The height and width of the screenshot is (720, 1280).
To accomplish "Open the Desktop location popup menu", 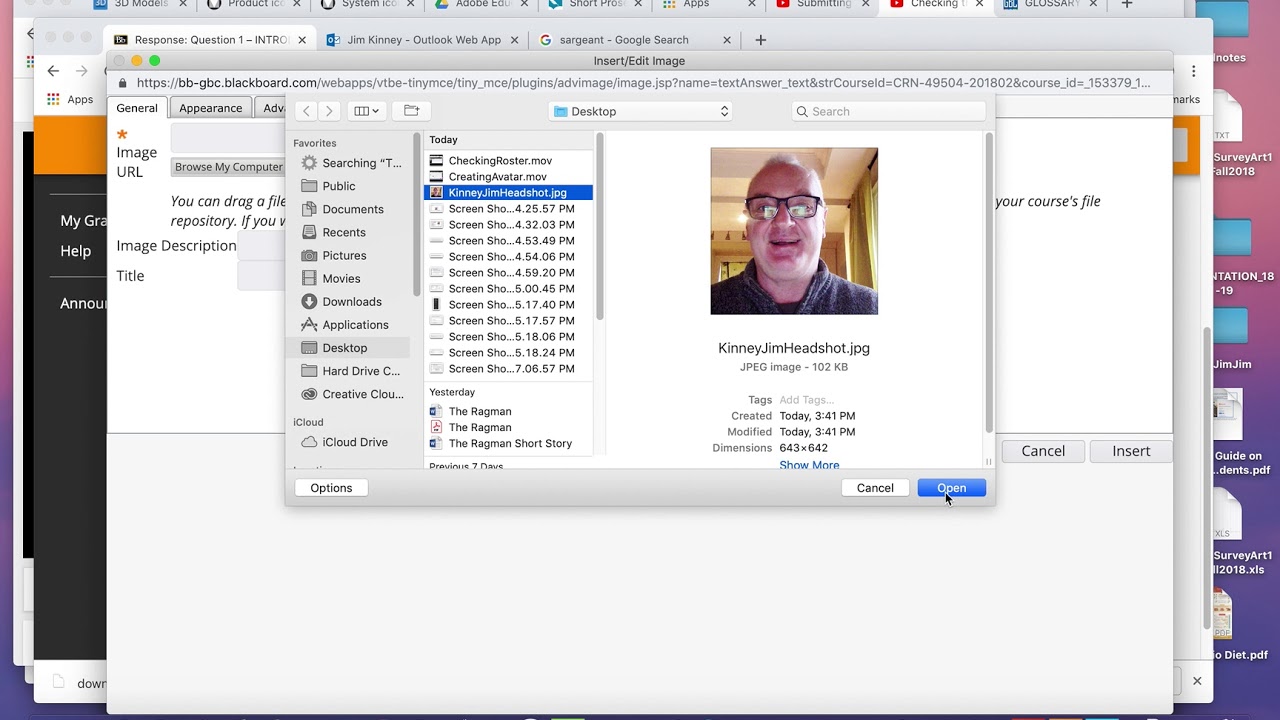I will [641, 111].
